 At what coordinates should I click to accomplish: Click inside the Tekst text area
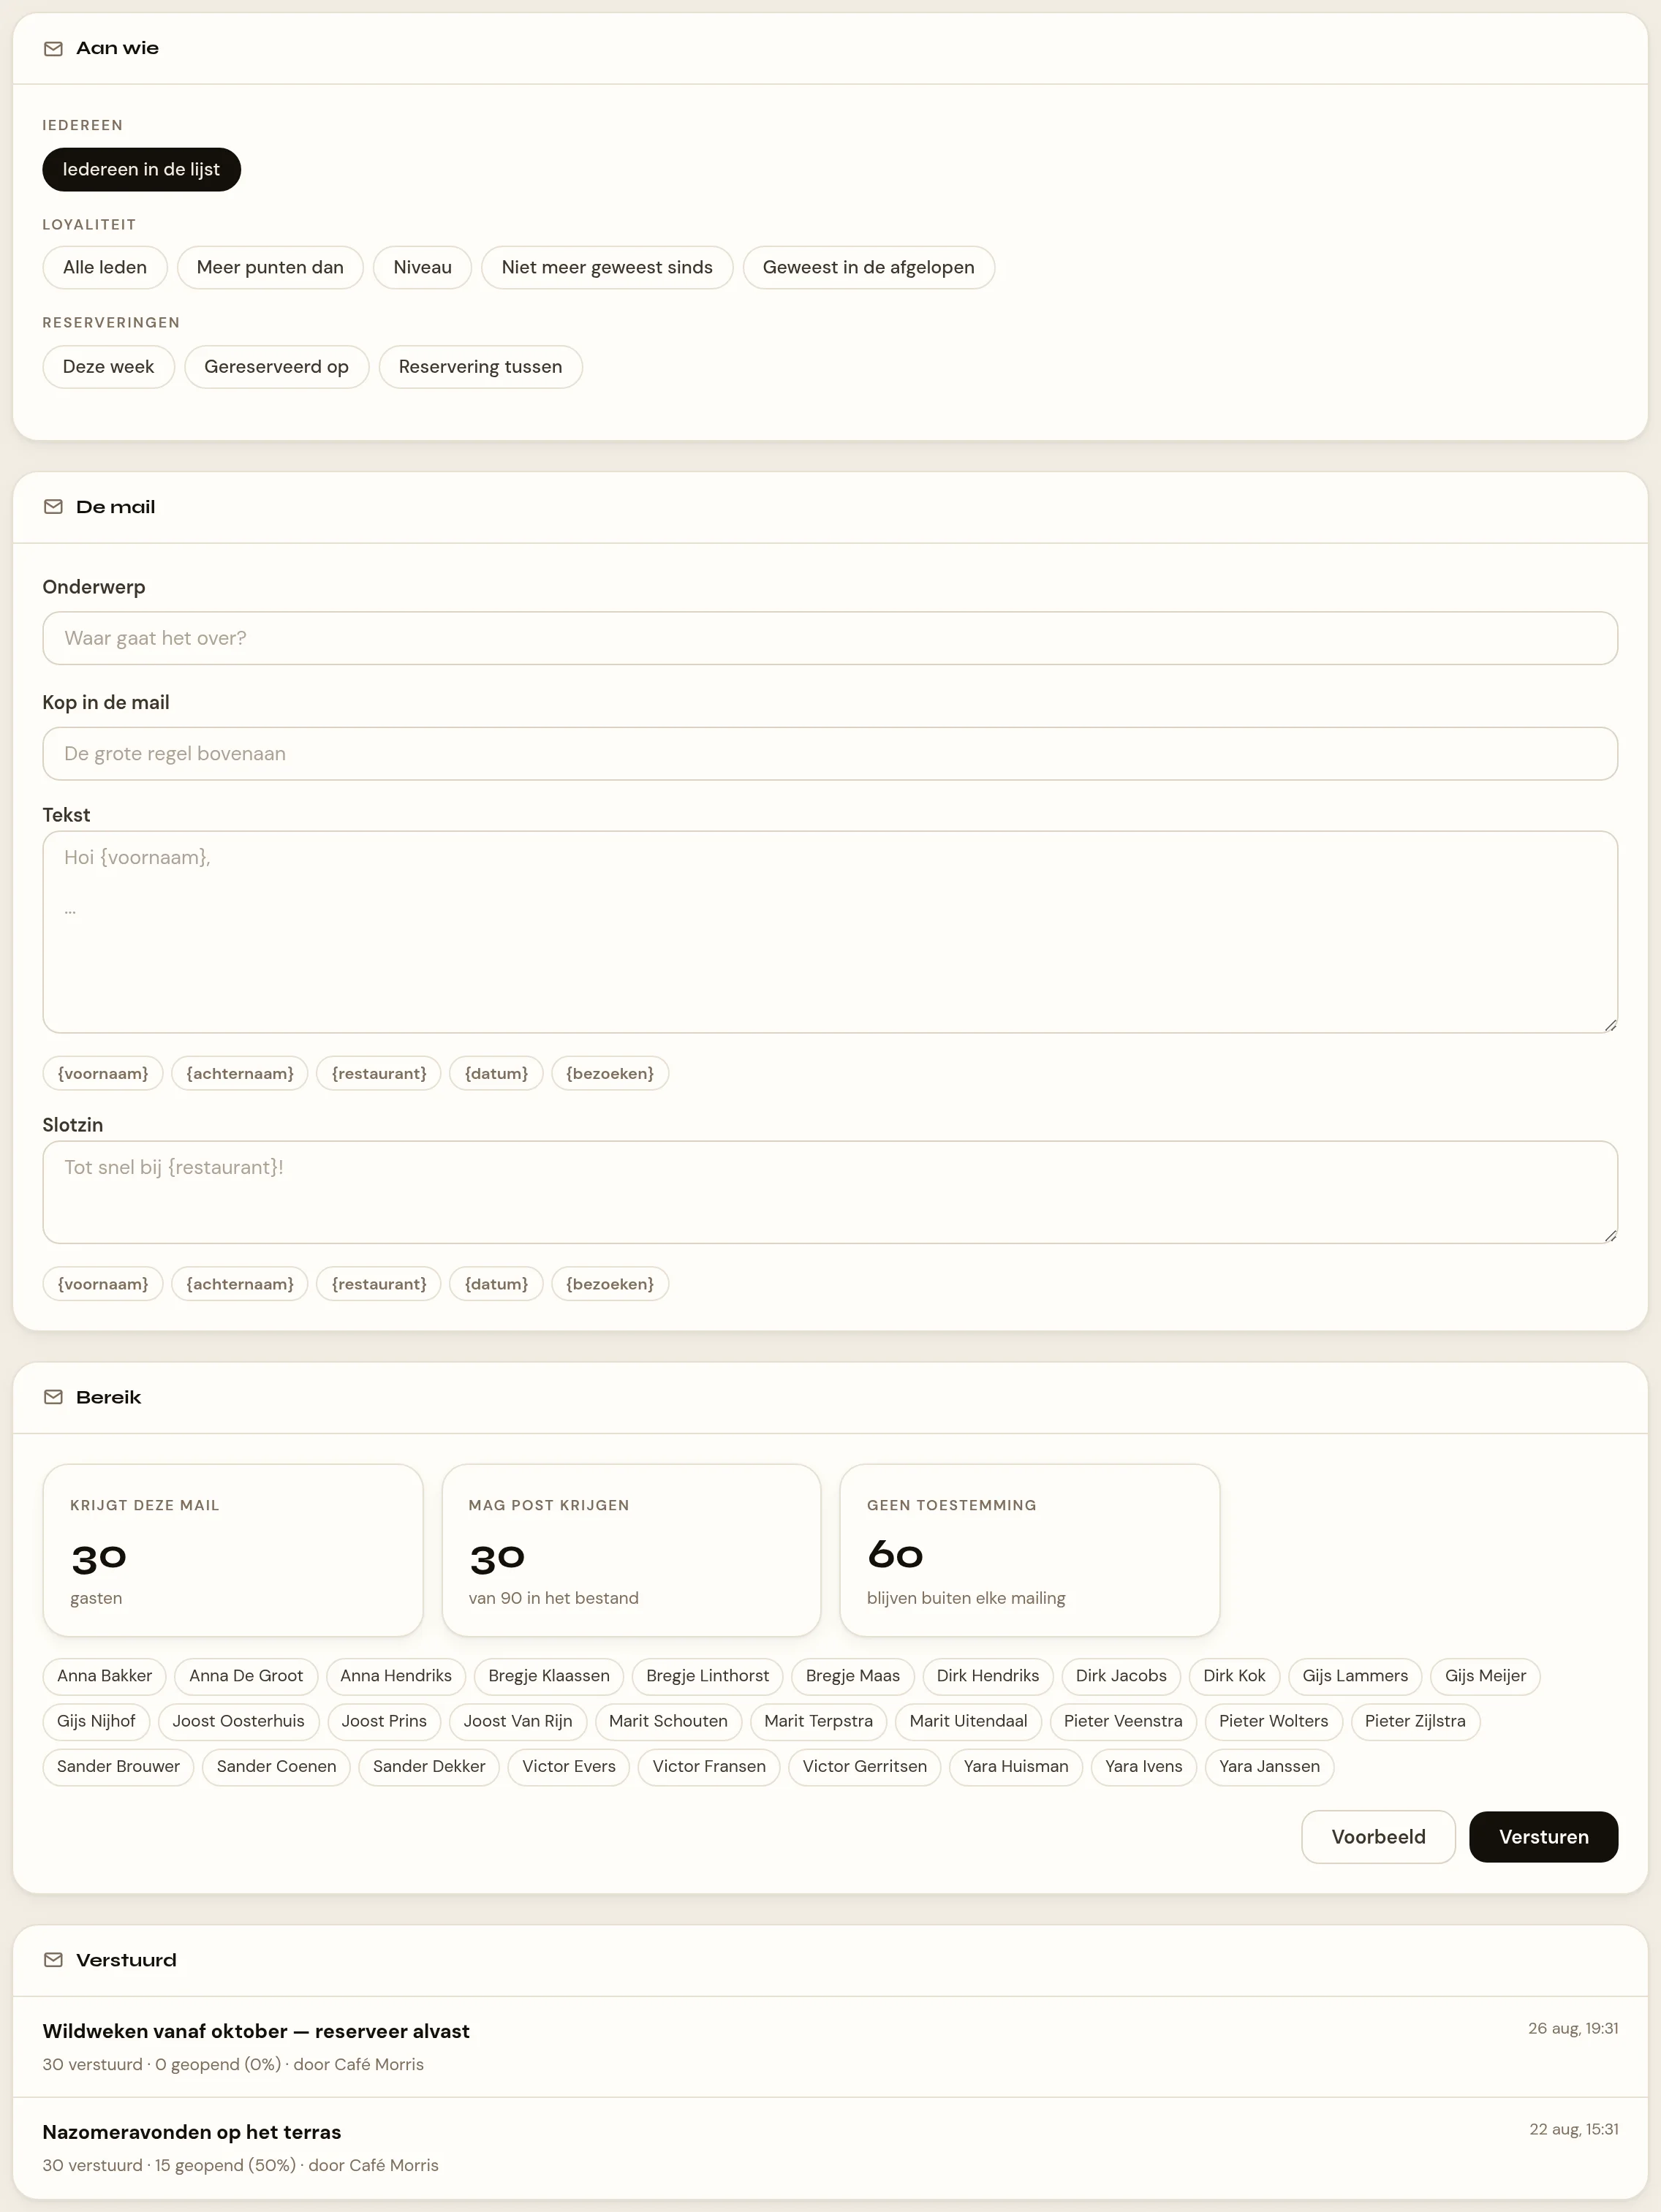click(830, 932)
